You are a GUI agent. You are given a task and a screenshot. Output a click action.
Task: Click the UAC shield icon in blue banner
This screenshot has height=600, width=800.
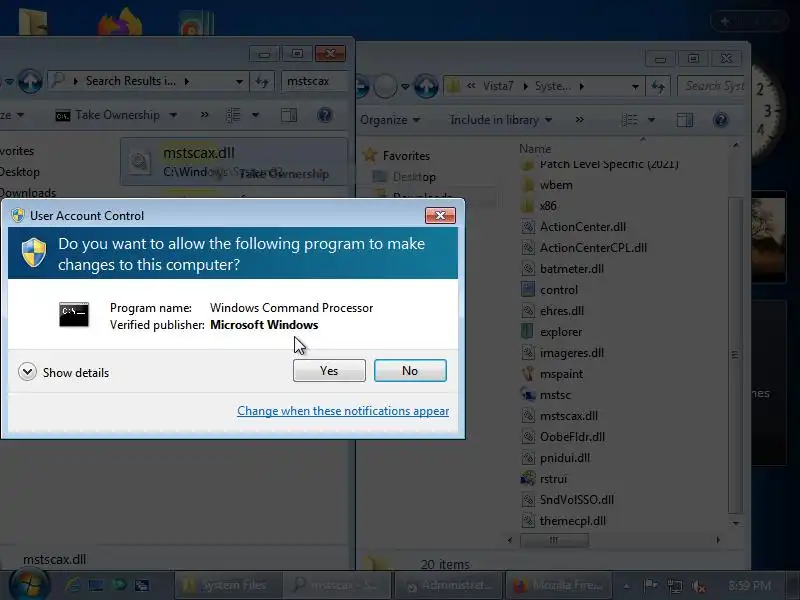click(34, 252)
